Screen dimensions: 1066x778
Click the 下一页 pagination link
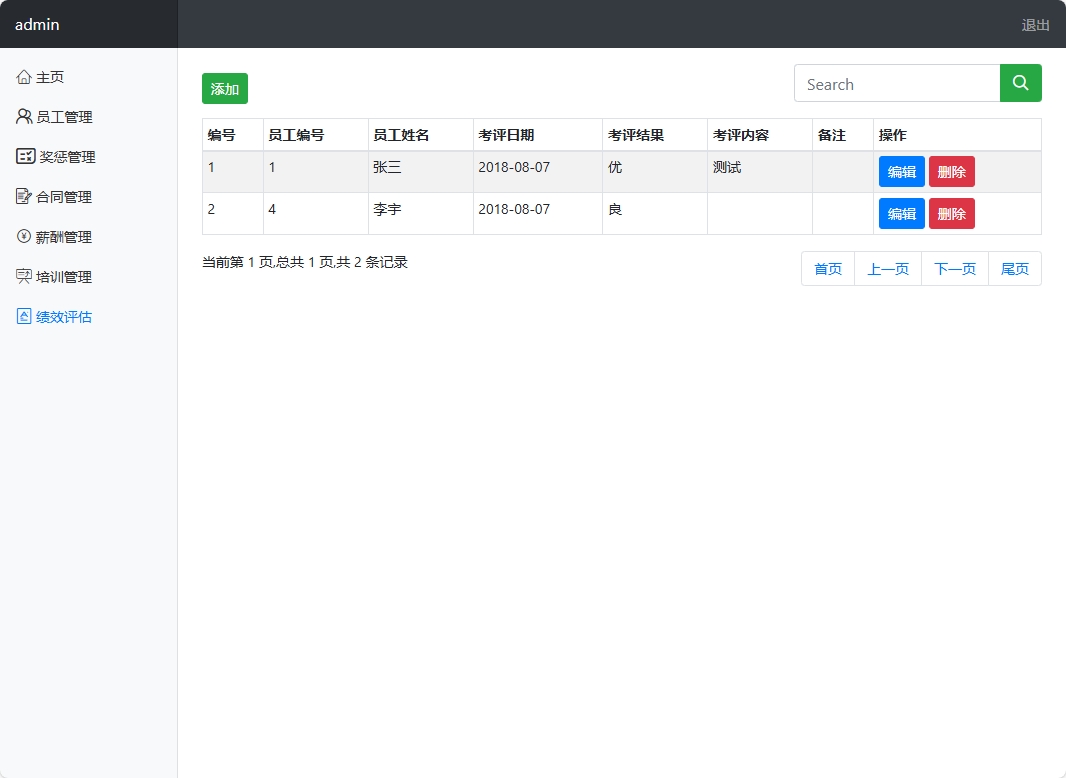pyautogui.click(x=953, y=268)
